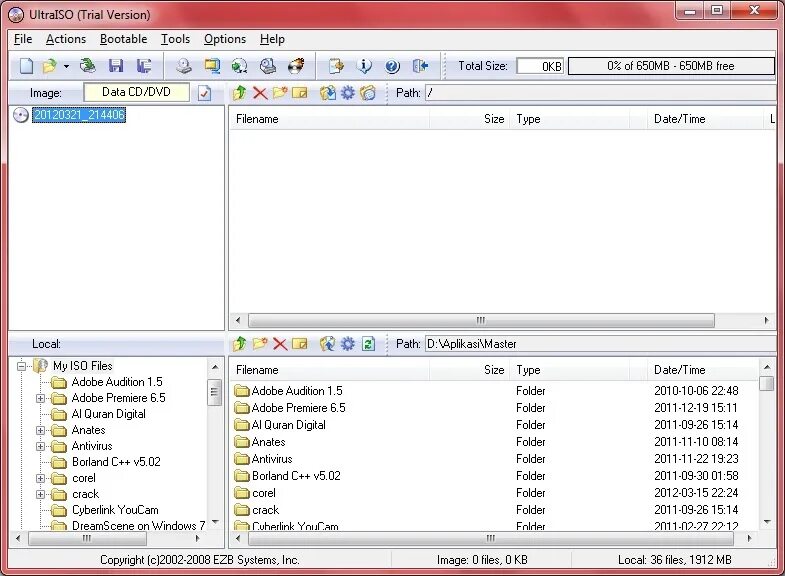Expand the corel tree node
Viewport: 785px width, 576px height.
click(41, 478)
